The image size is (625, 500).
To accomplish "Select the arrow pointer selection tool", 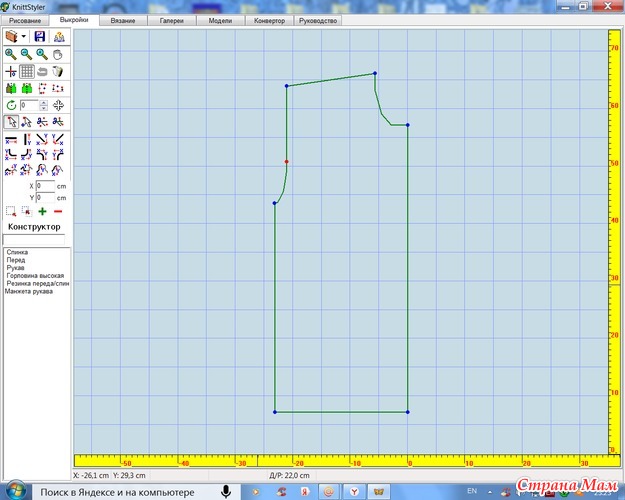I will coord(10,122).
